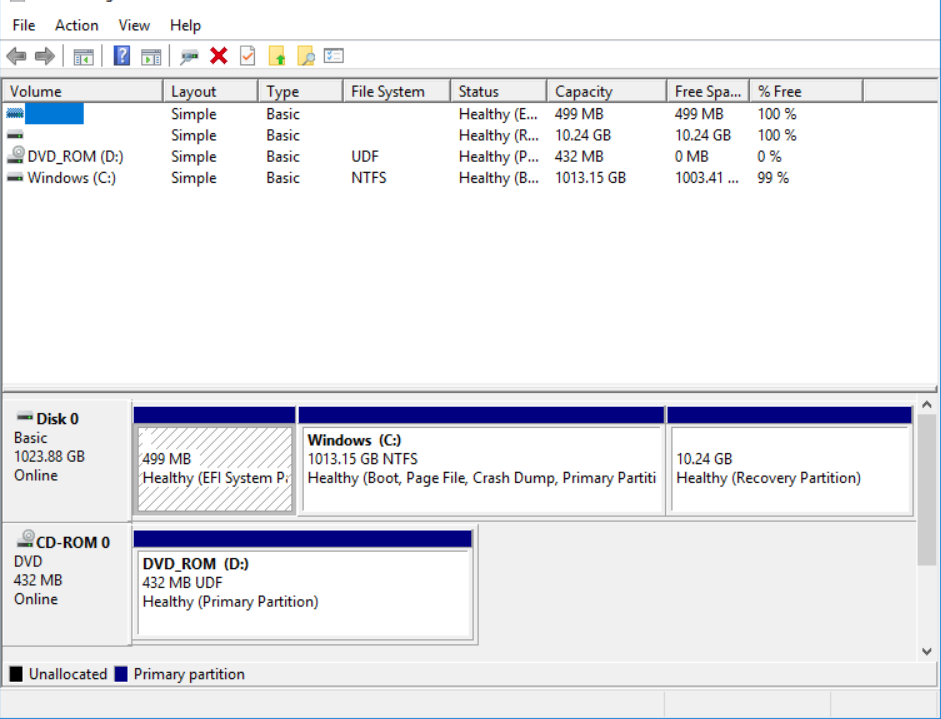Screen dimensions: 941x719
Task: Click the Properties checkmark page icon
Action: pos(247,56)
